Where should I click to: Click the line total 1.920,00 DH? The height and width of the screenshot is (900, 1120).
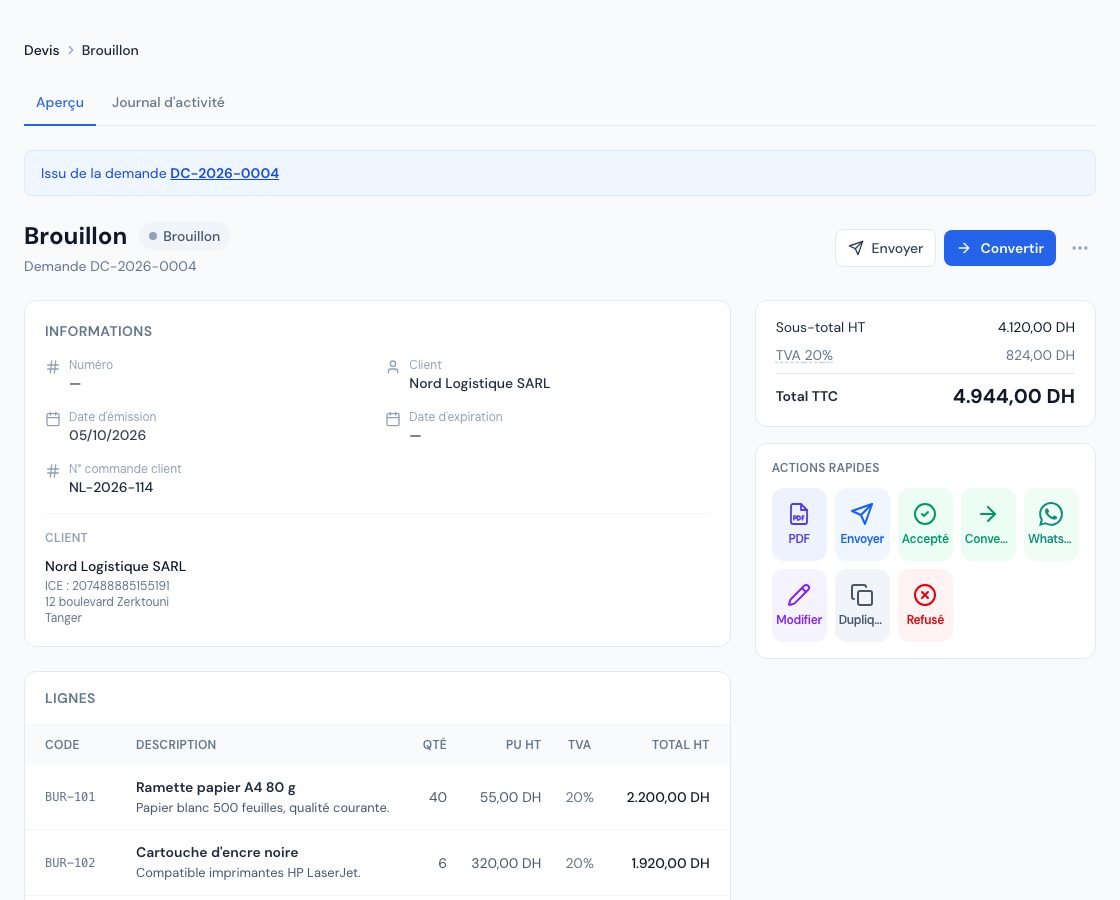click(x=670, y=863)
